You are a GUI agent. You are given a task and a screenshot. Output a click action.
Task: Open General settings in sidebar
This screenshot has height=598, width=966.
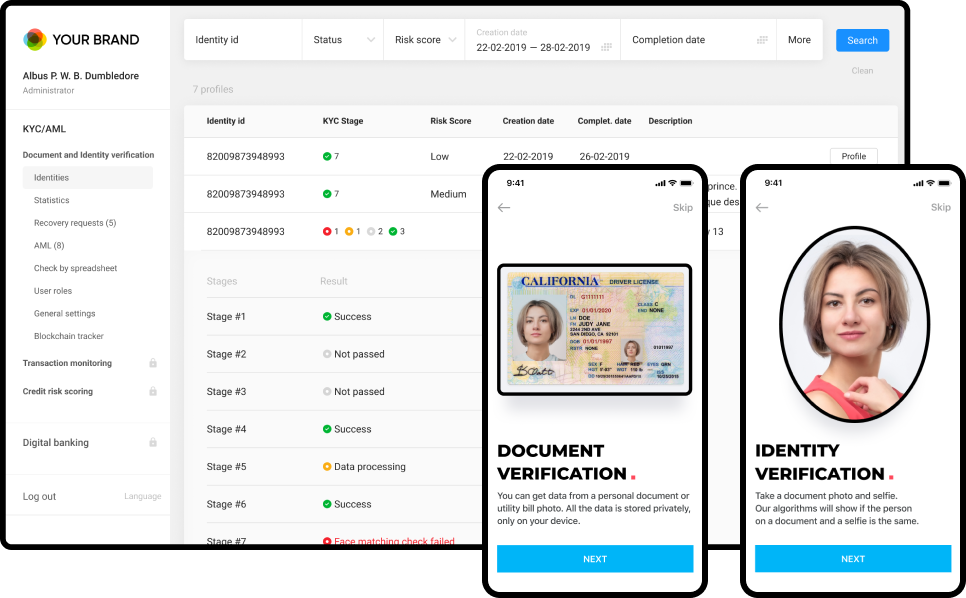(x=65, y=313)
